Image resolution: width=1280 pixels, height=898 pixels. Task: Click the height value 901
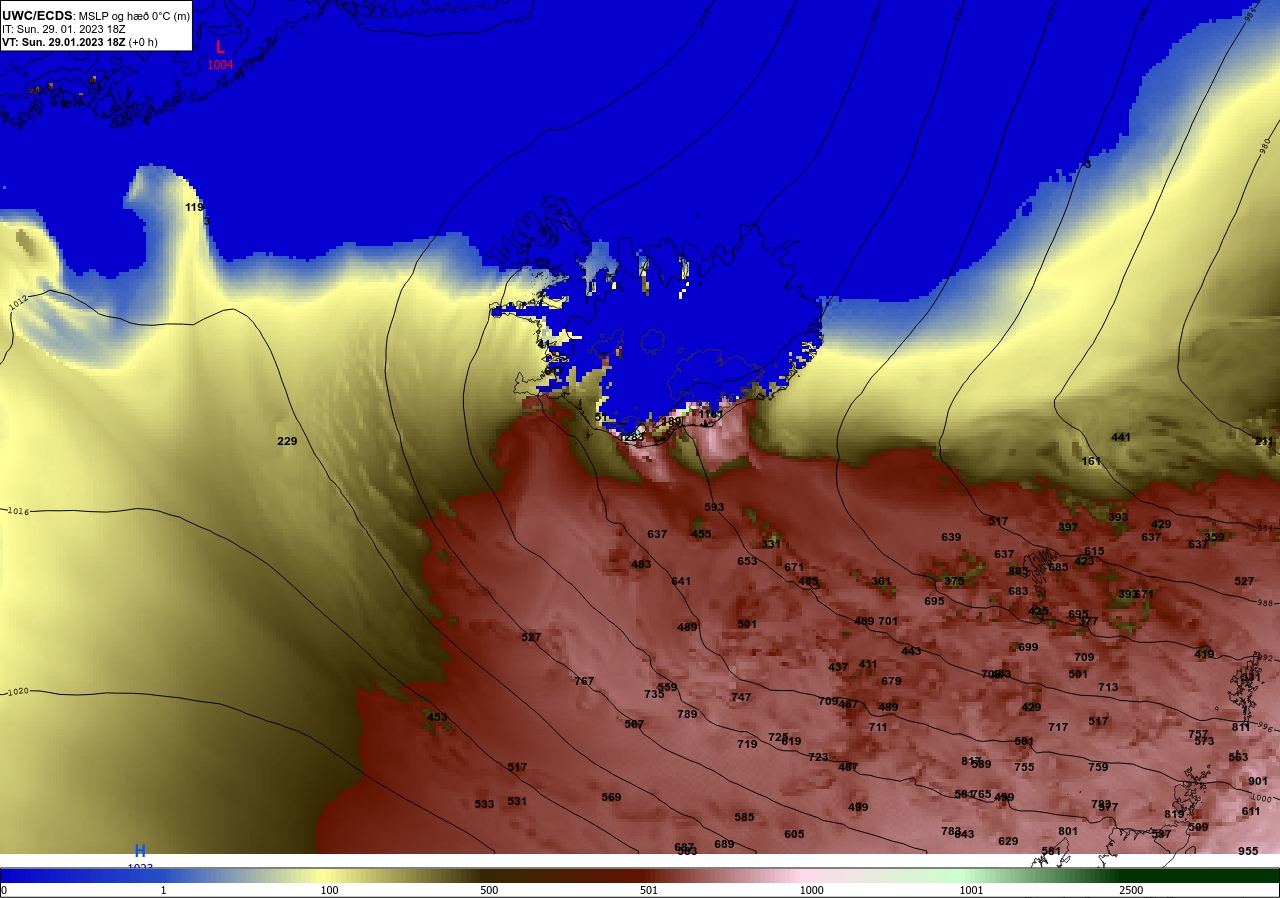coord(1258,781)
